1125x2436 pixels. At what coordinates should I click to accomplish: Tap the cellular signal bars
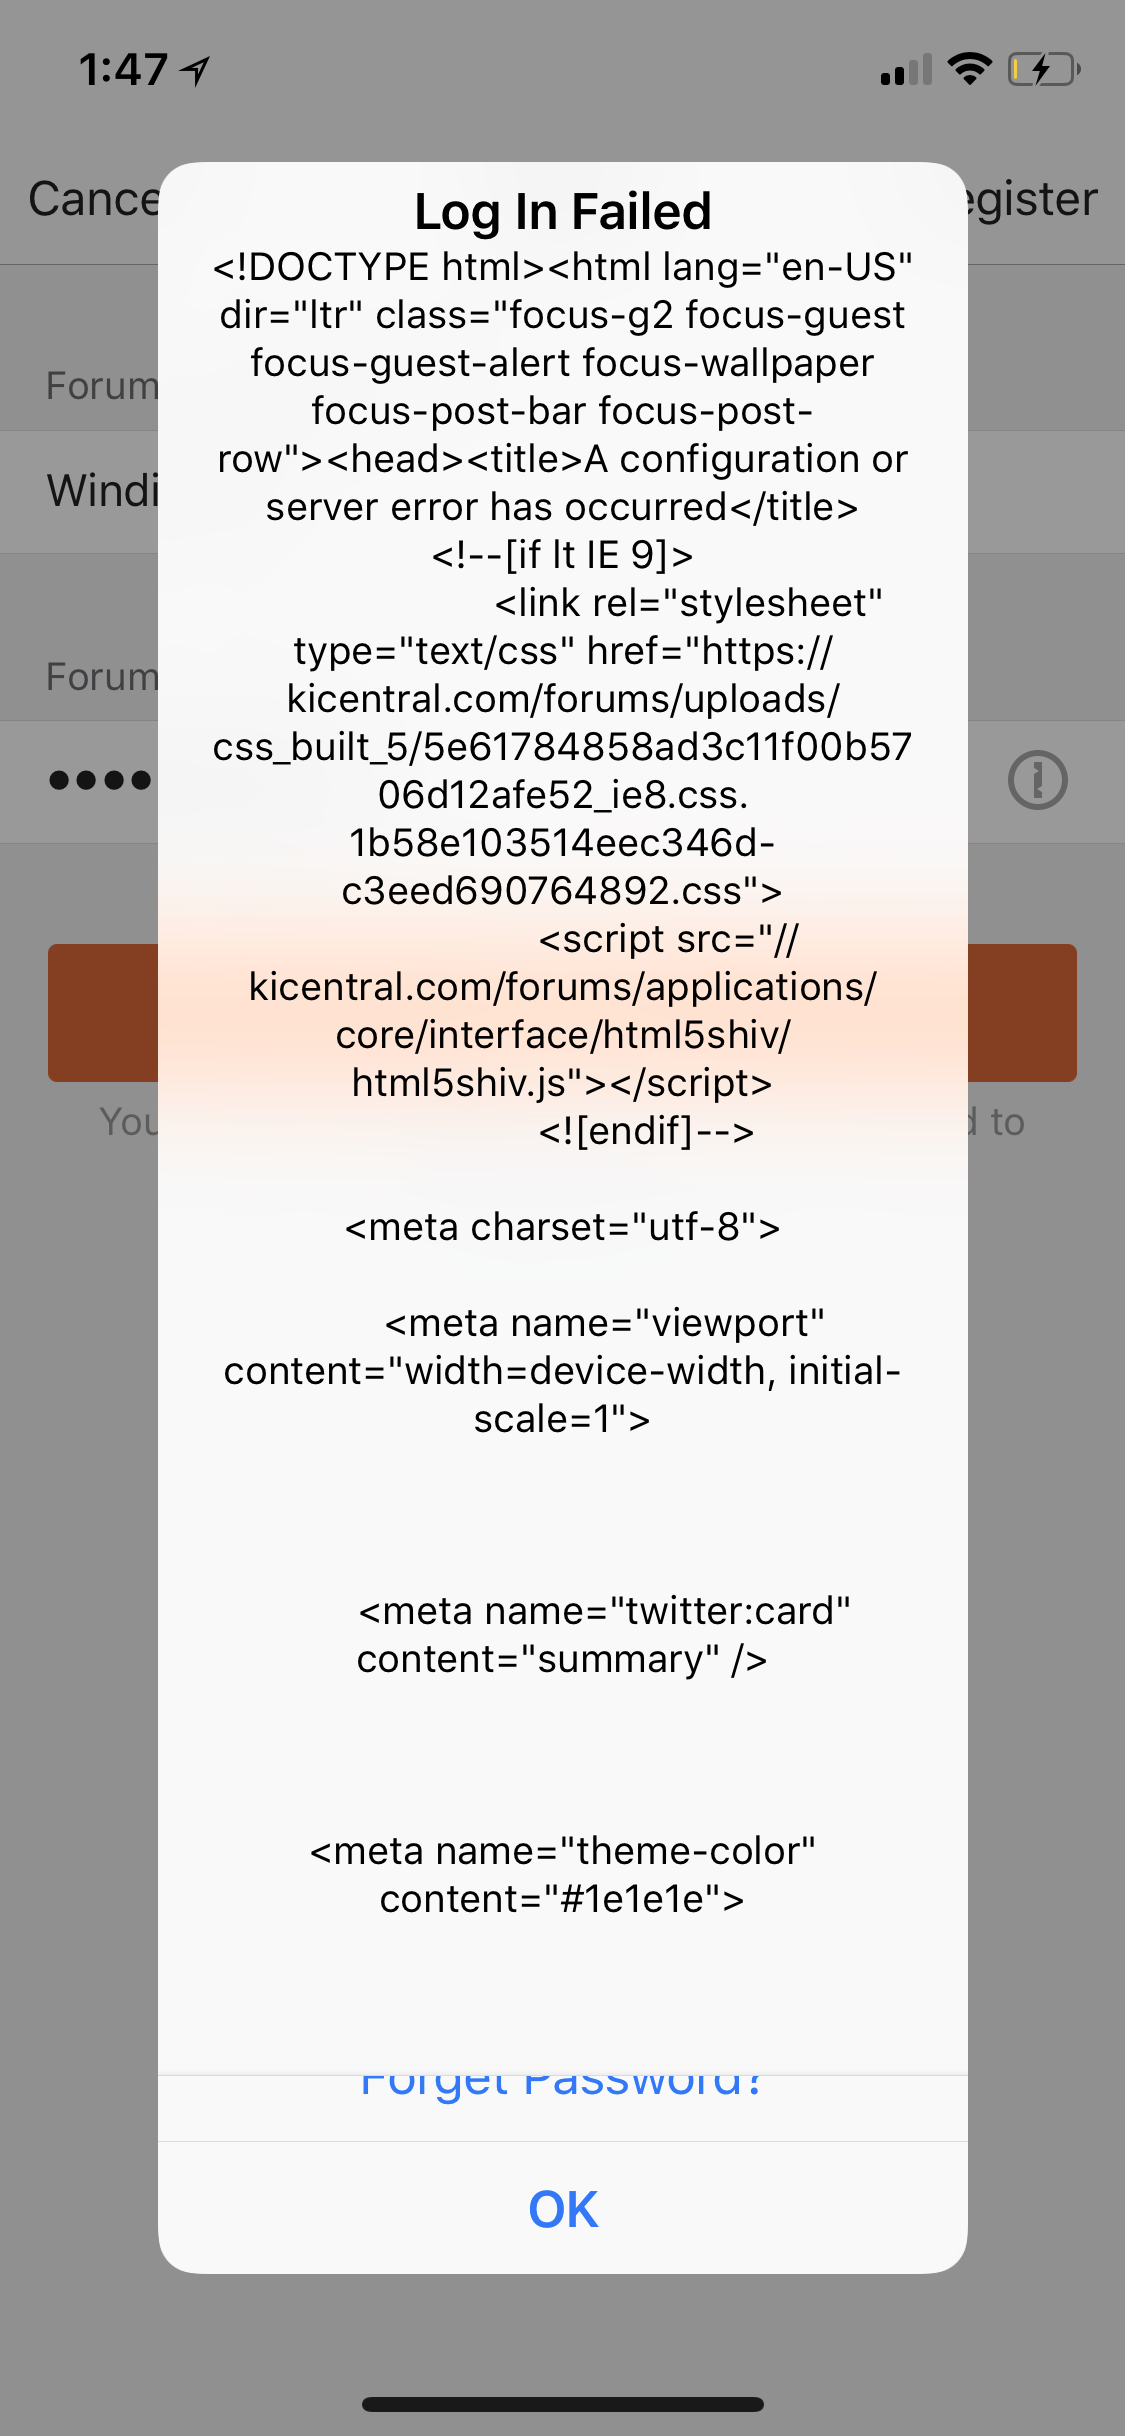906,70
